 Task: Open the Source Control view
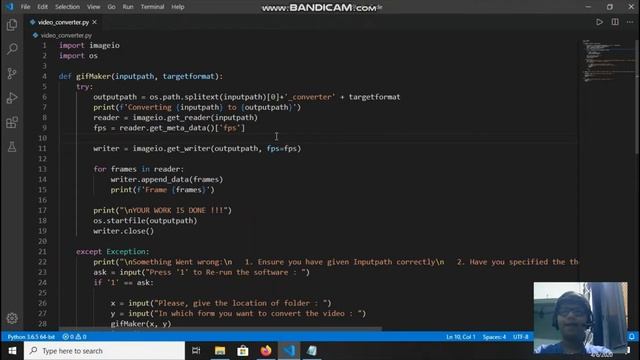(x=12, y=73)
